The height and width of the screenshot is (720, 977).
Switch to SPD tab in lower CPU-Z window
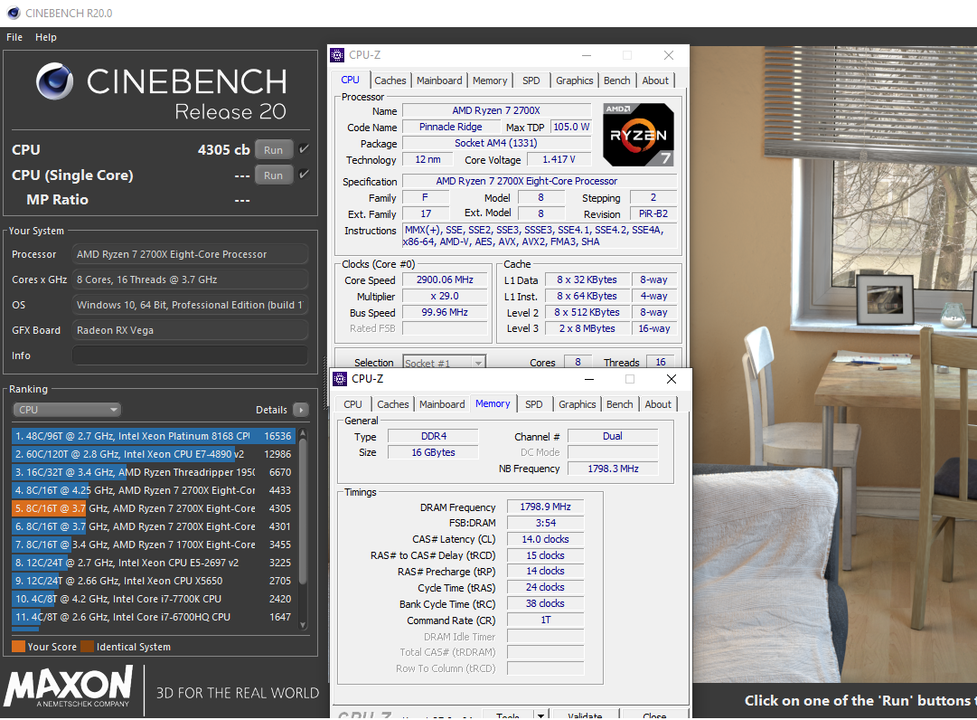tap(534, 404)
